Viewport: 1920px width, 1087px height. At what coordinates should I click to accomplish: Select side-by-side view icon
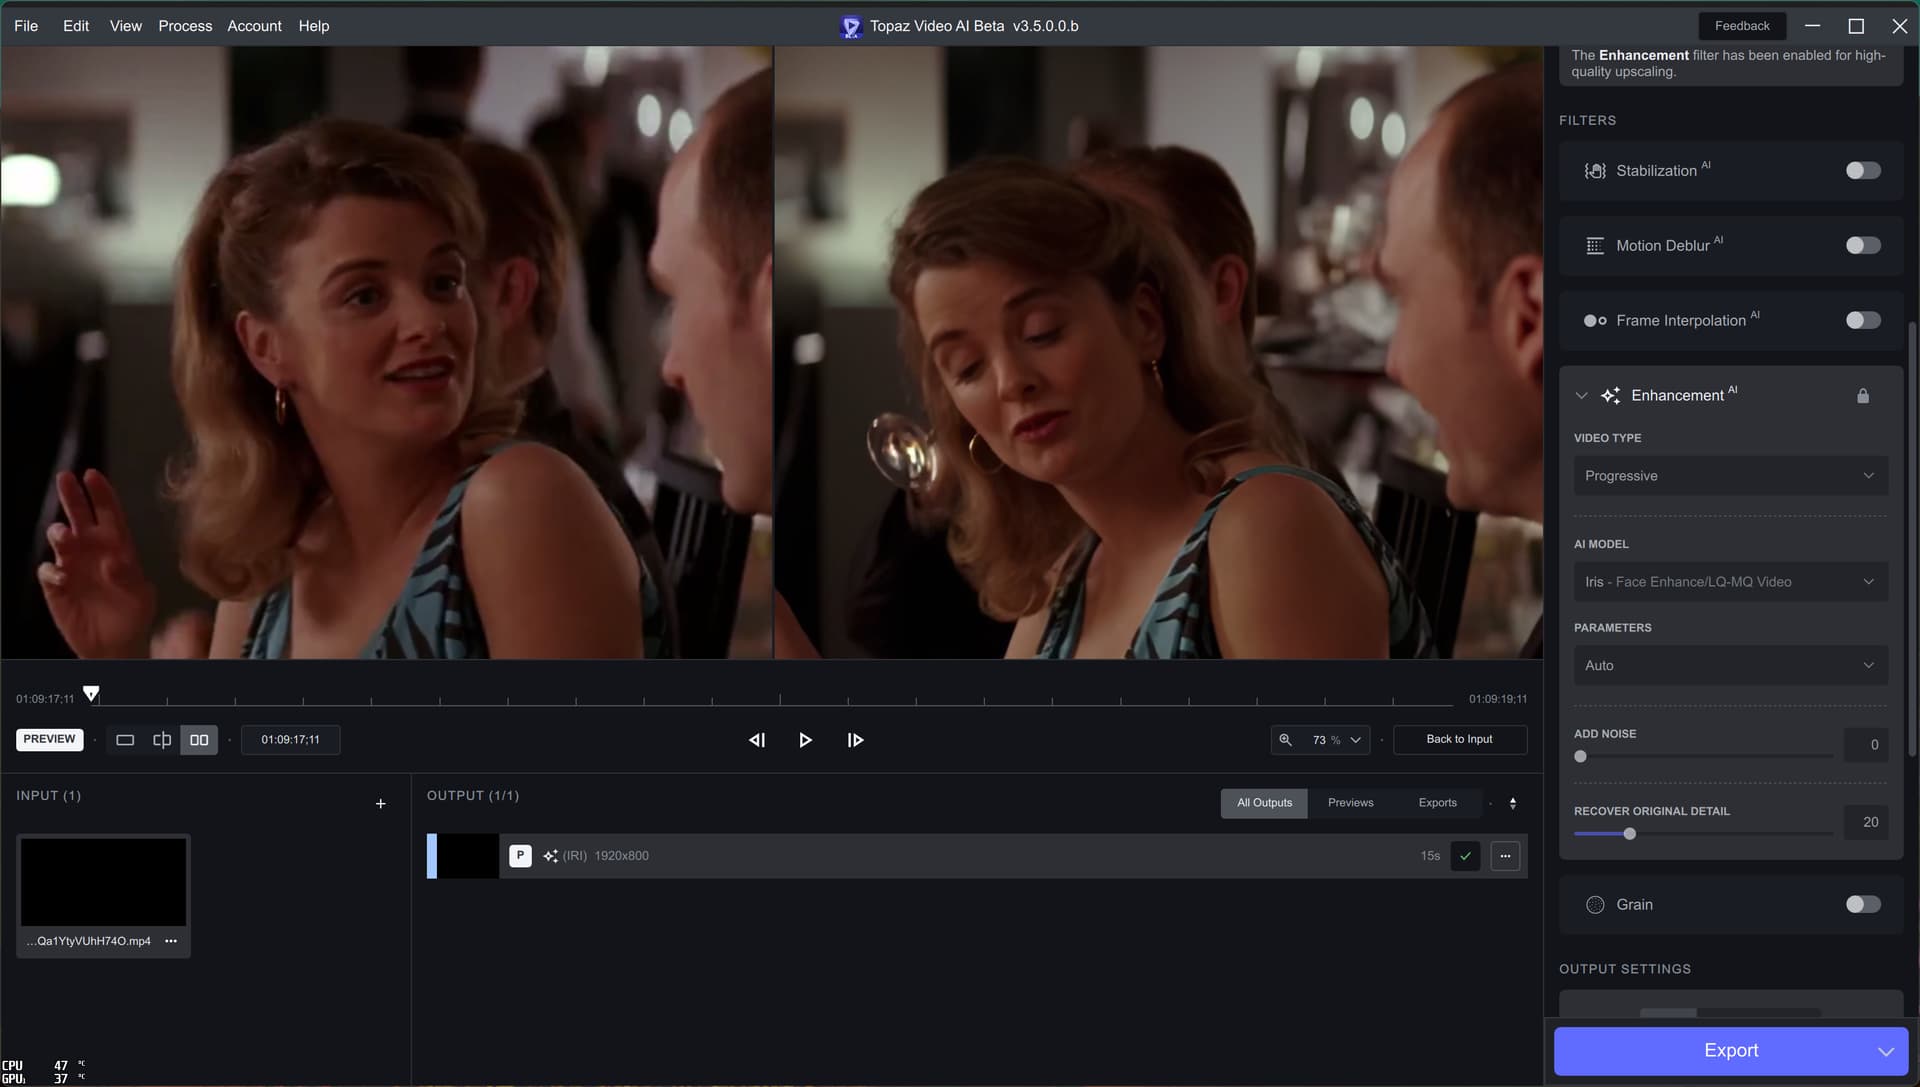point(199,740)
